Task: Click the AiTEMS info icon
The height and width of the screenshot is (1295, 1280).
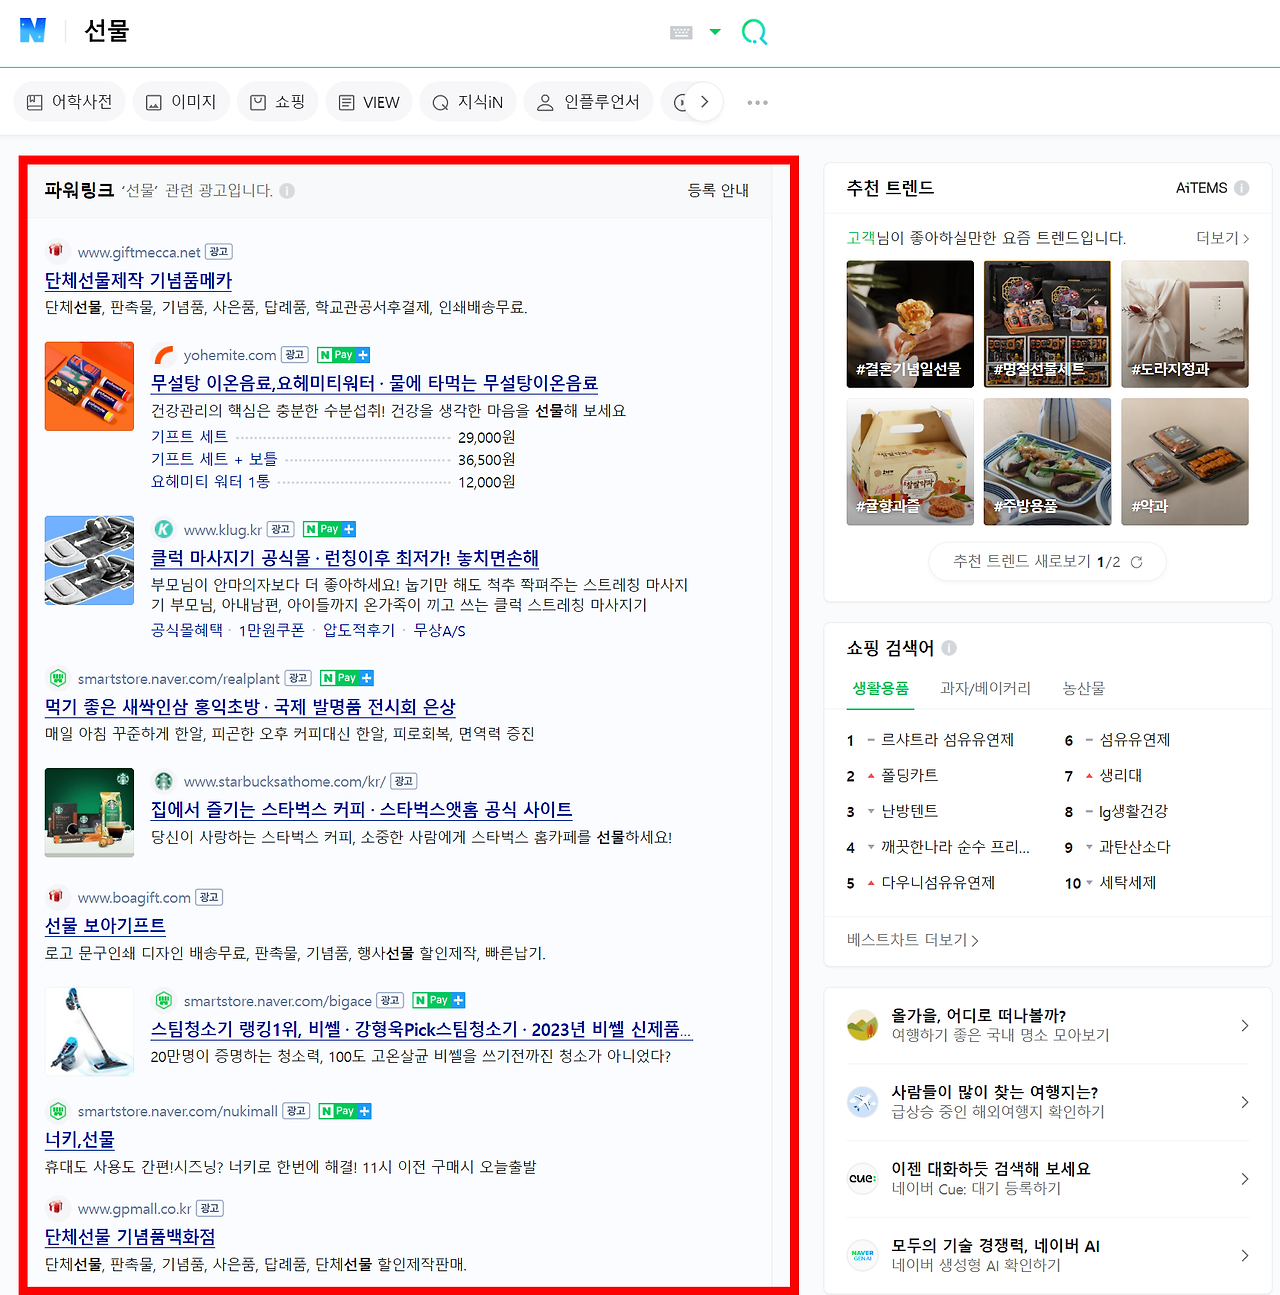Action: tap(1242, 188)
